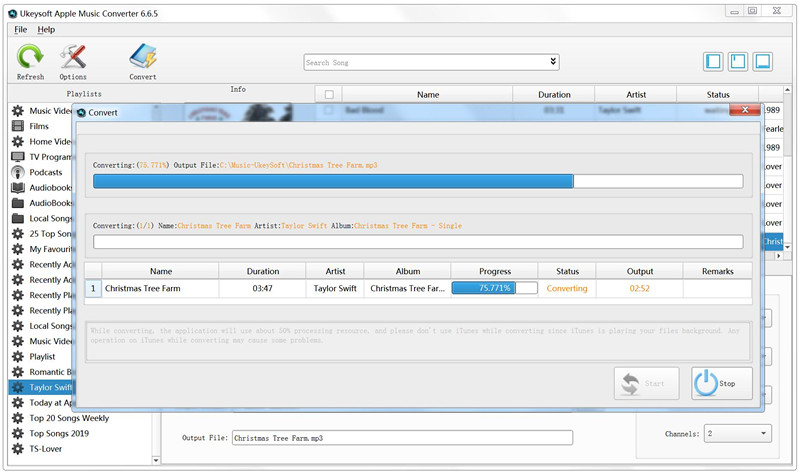
Task: Open the Help menu
Action: coord(46,30)
